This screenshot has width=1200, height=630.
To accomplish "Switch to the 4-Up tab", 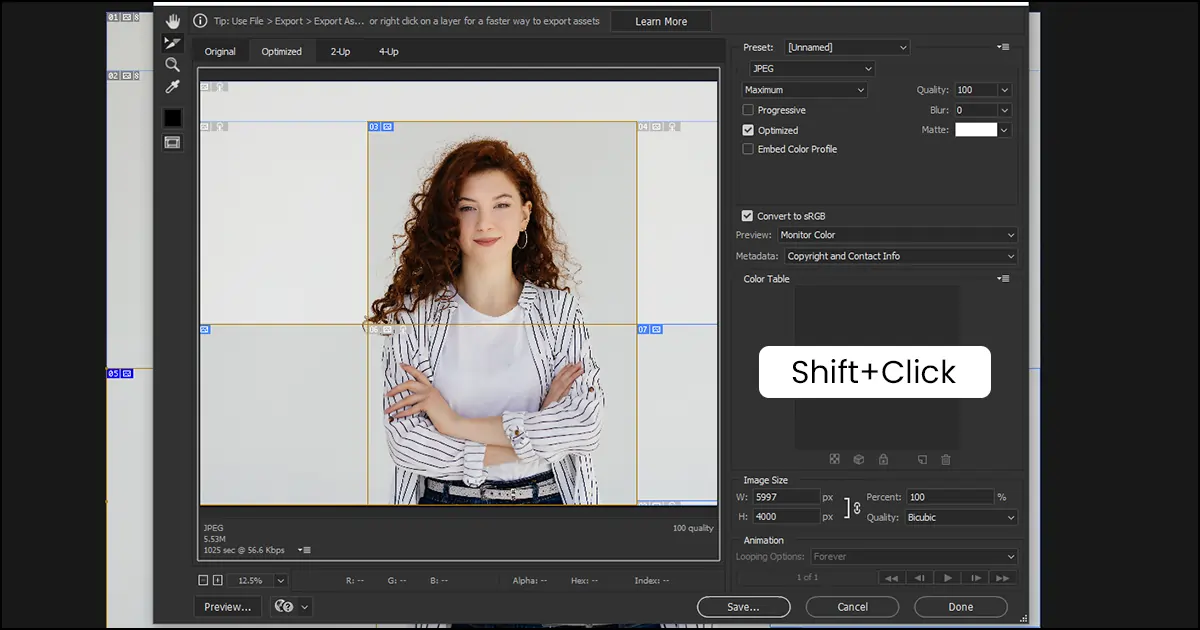I will click(388, 50).
